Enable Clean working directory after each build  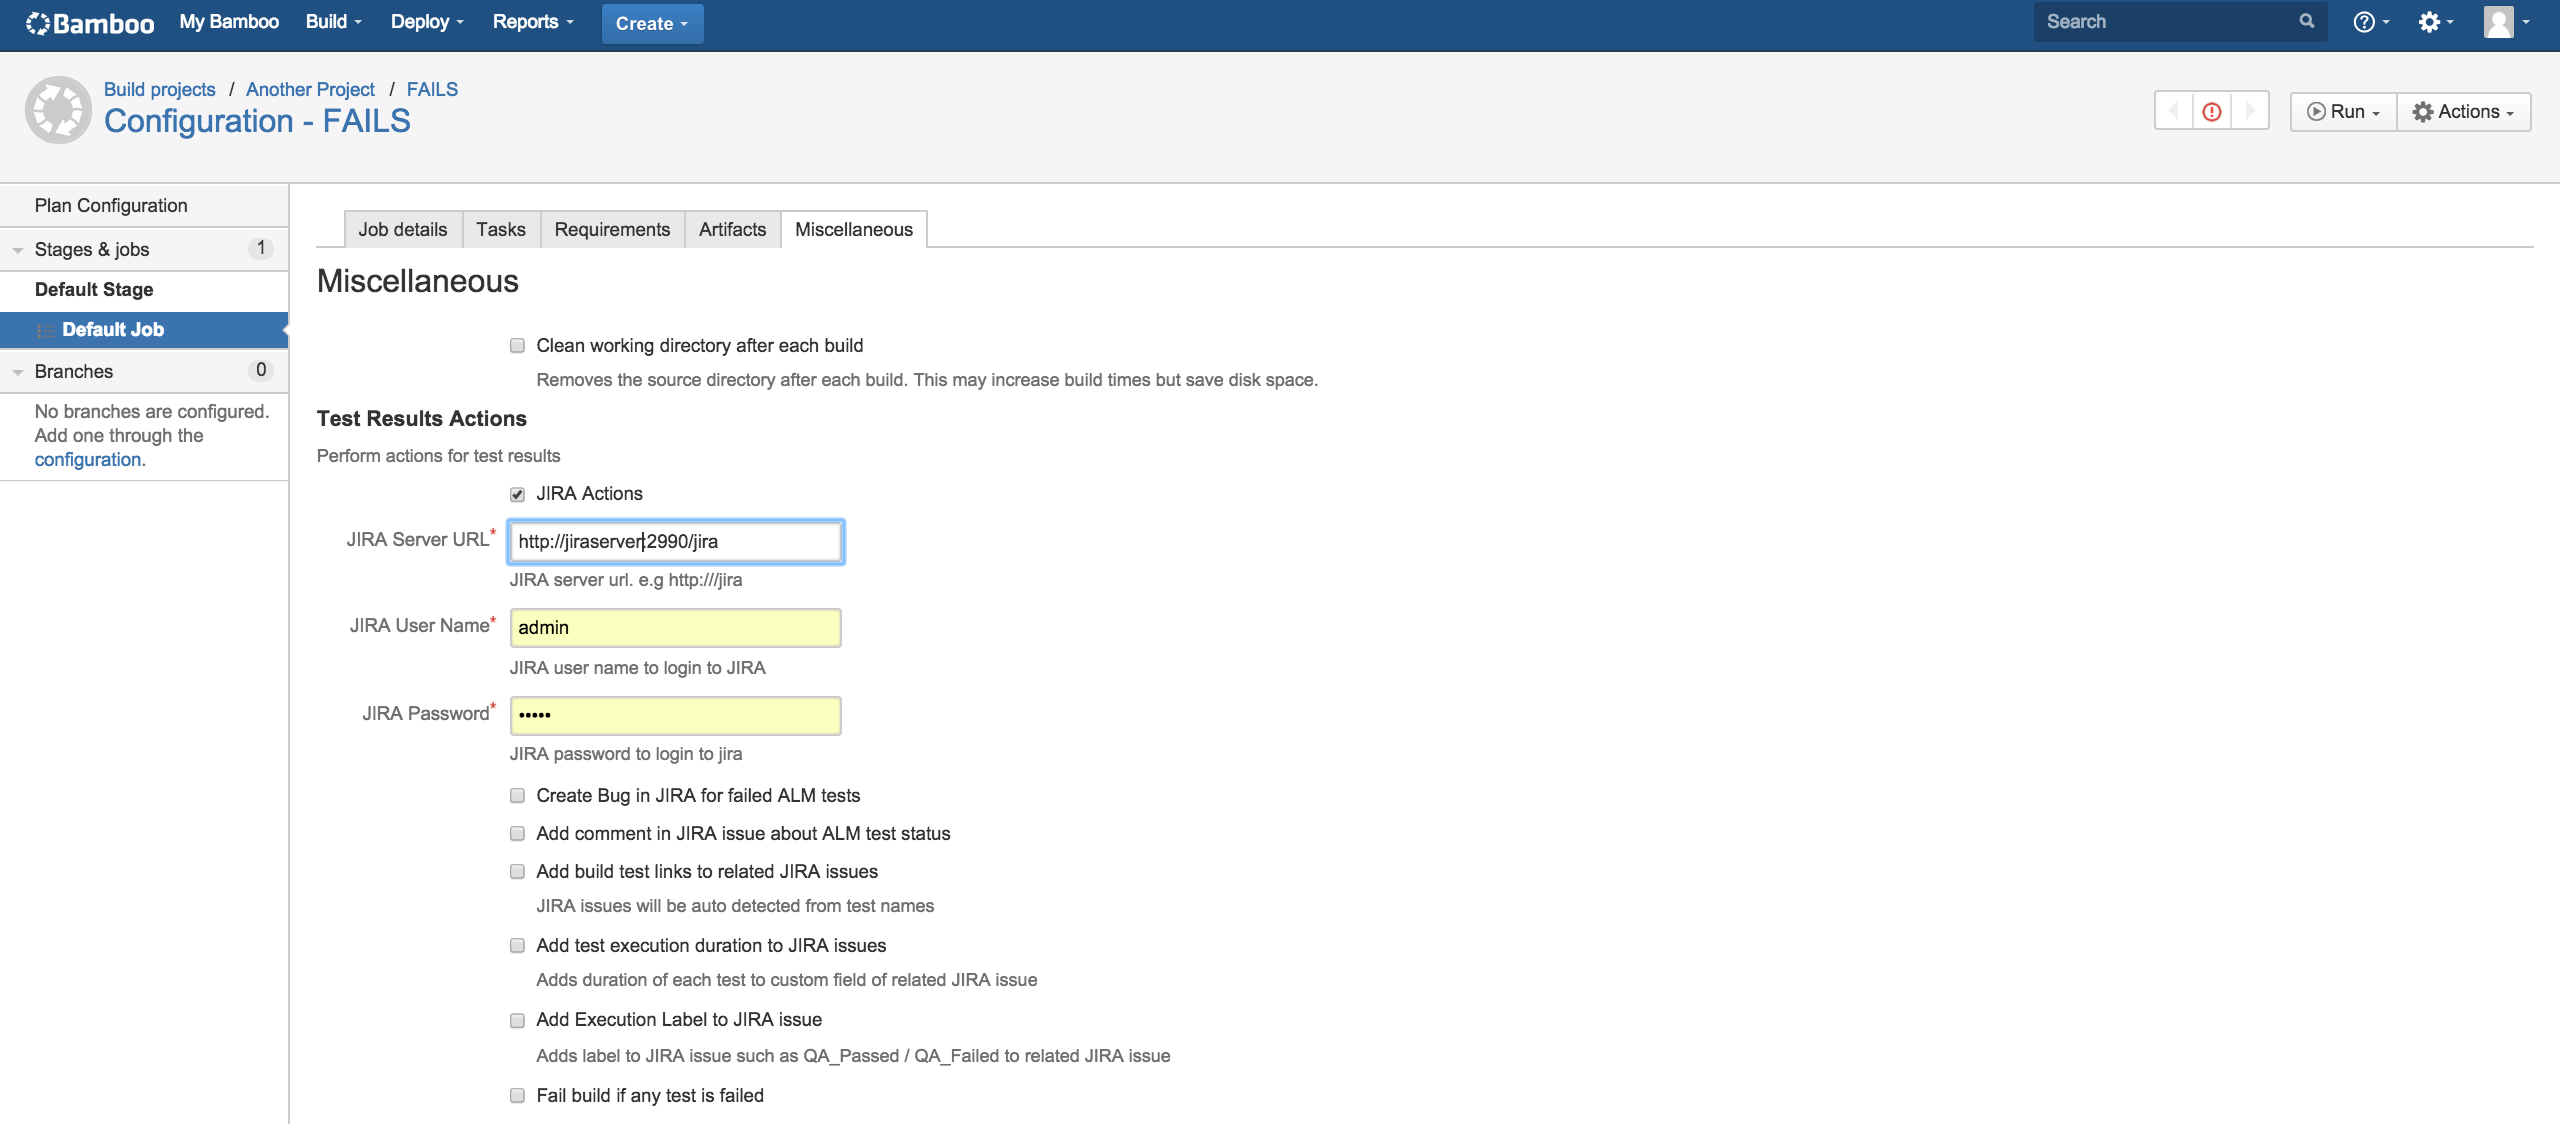click(x=517, y=346)
